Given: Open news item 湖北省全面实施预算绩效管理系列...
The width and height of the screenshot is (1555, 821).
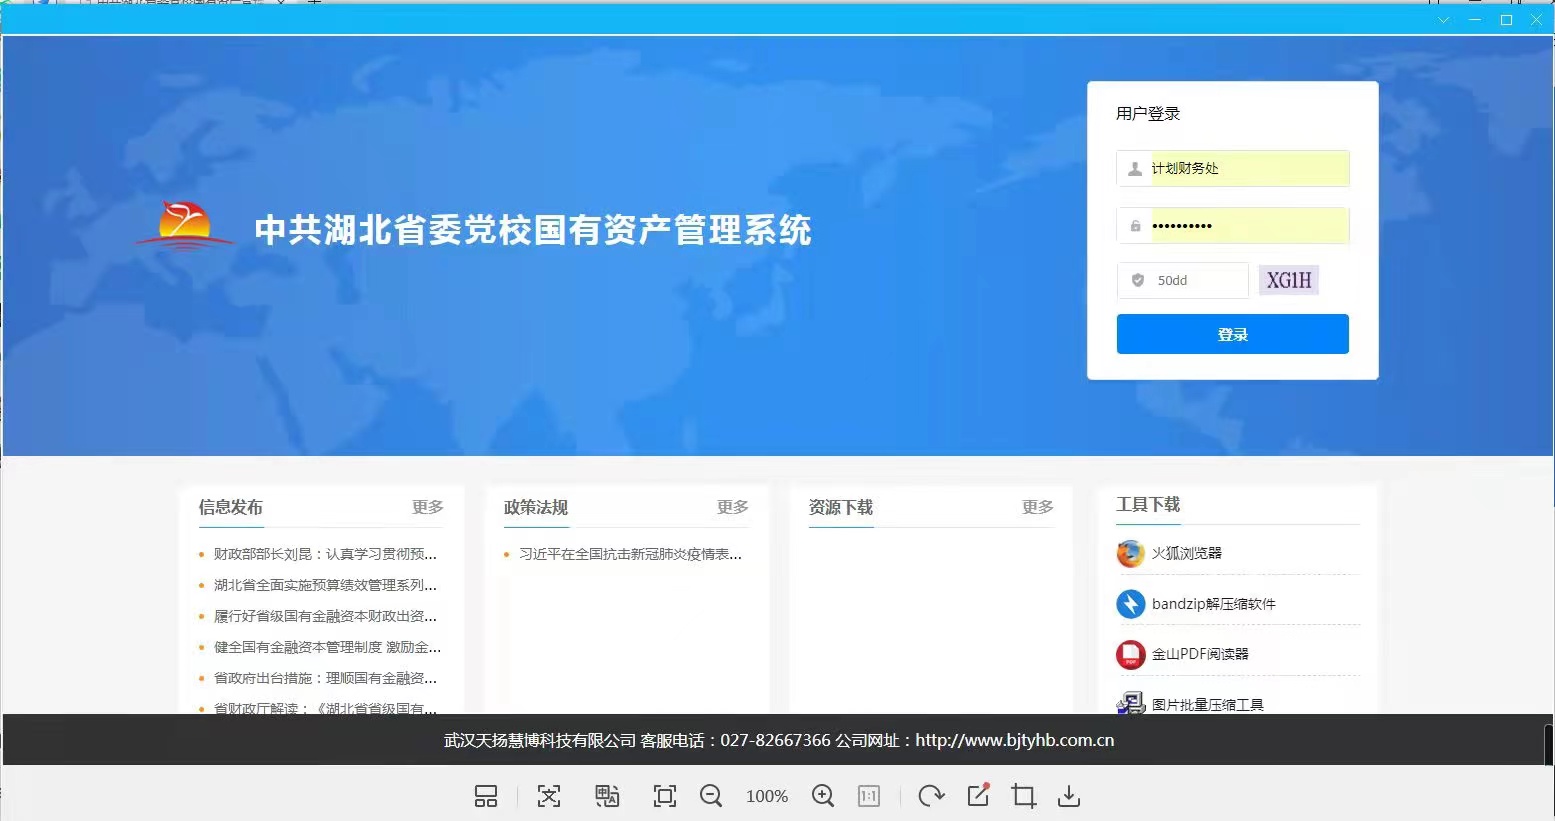Looking at the screenshot, I should [325, 585].
